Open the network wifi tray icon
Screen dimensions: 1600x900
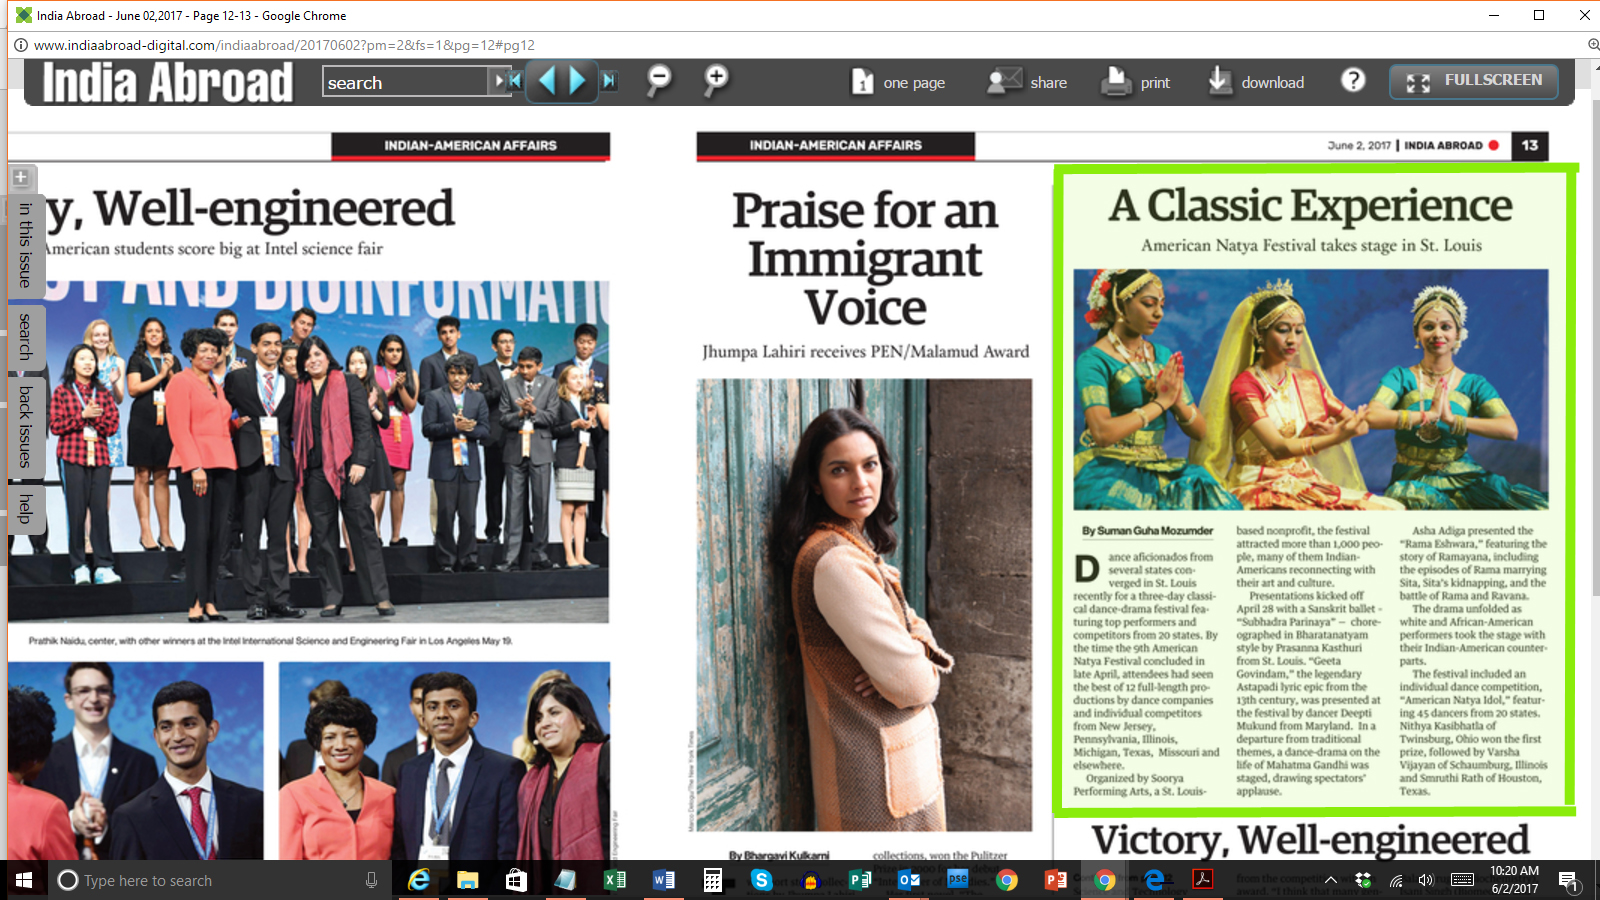pos(1396,880)
